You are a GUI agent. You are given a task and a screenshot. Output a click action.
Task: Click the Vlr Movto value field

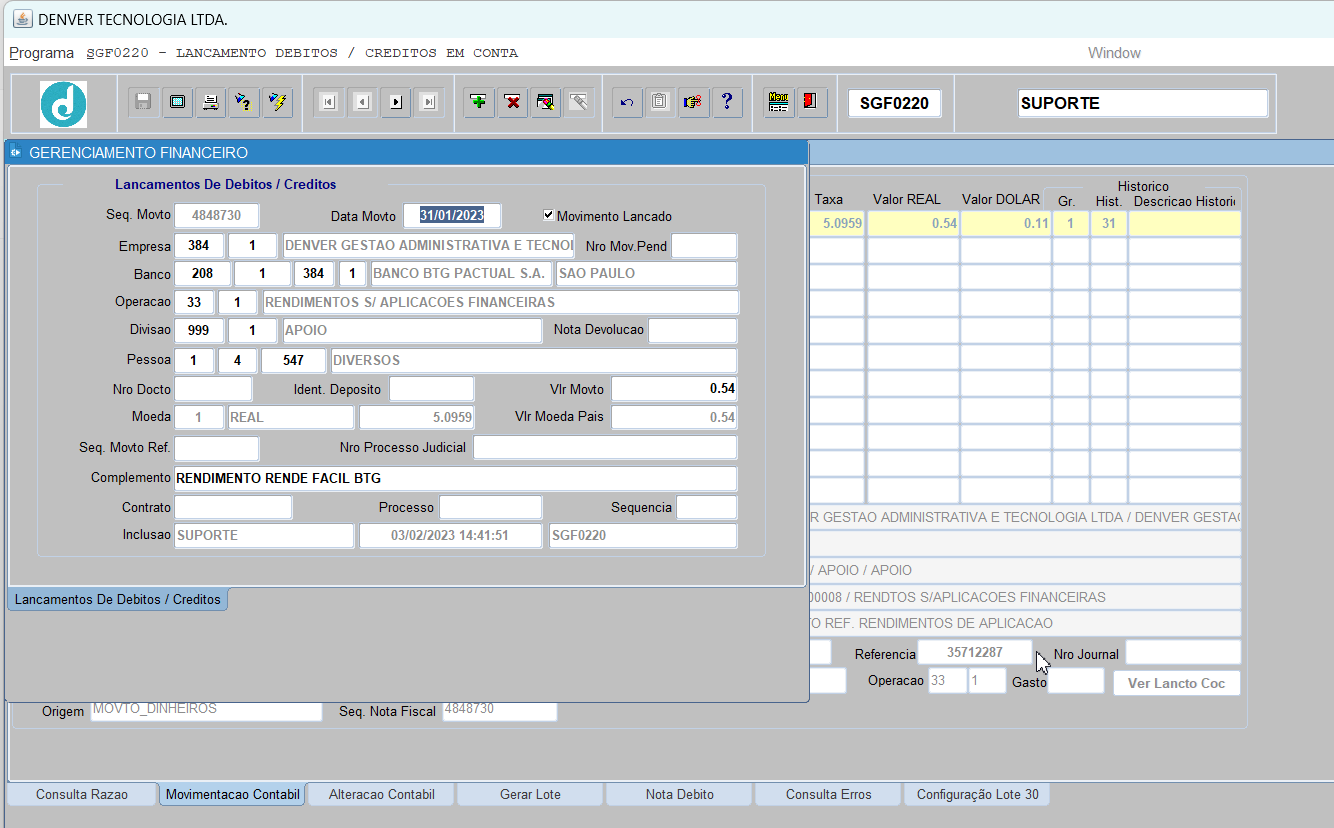[x=674, y=388]
